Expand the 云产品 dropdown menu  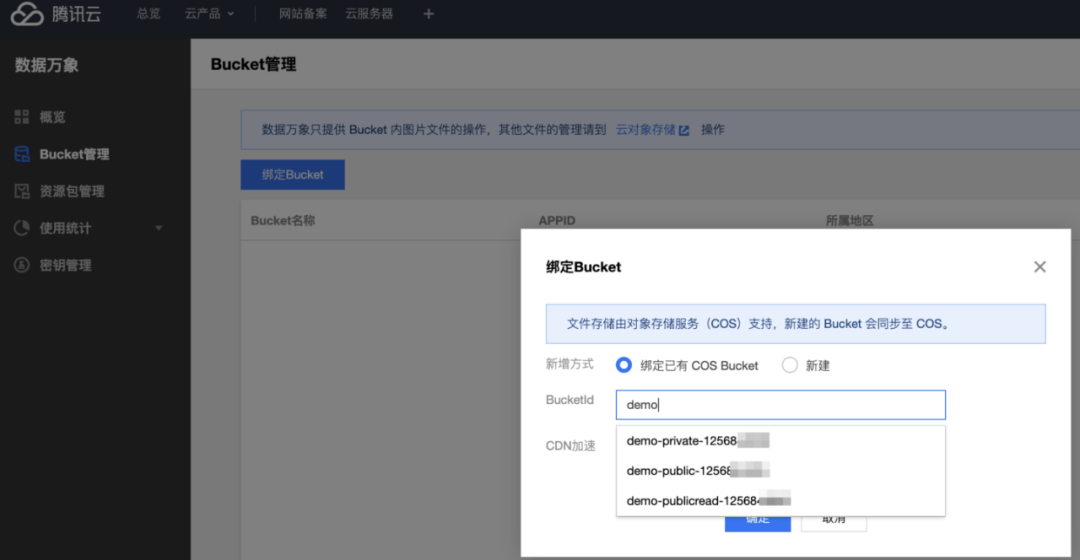click(x=209, y=14)
